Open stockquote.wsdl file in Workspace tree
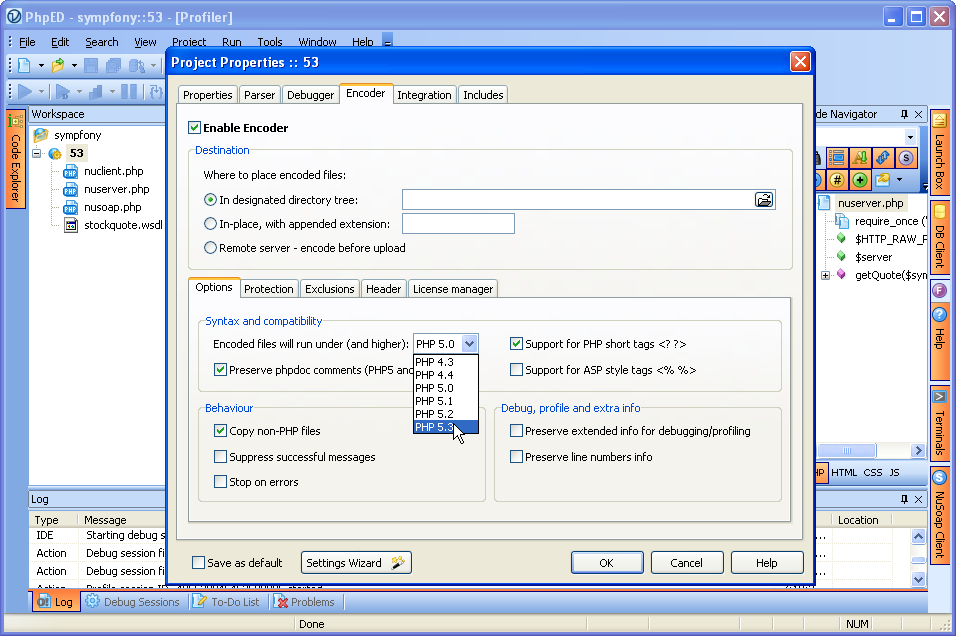The image size is (956, 636). [122, 225]
